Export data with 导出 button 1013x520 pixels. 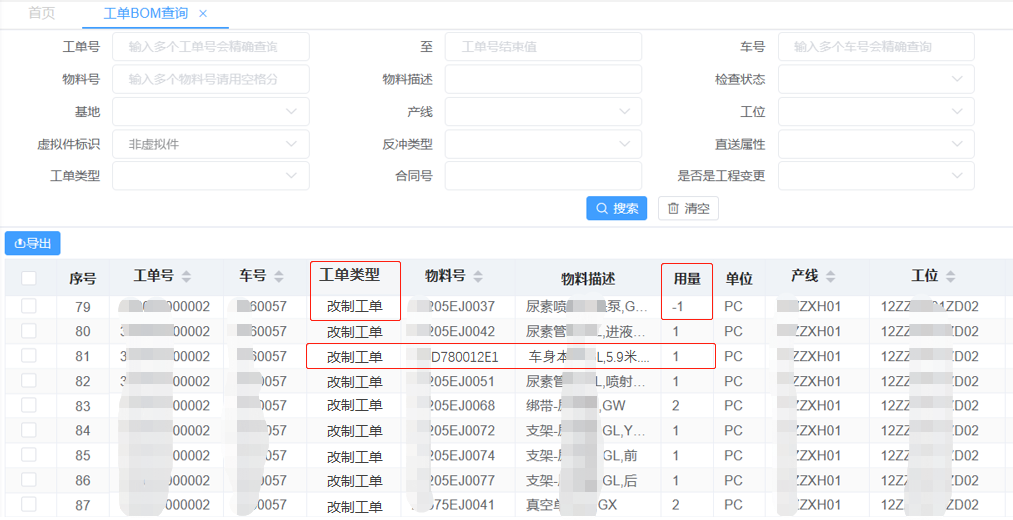33,243
